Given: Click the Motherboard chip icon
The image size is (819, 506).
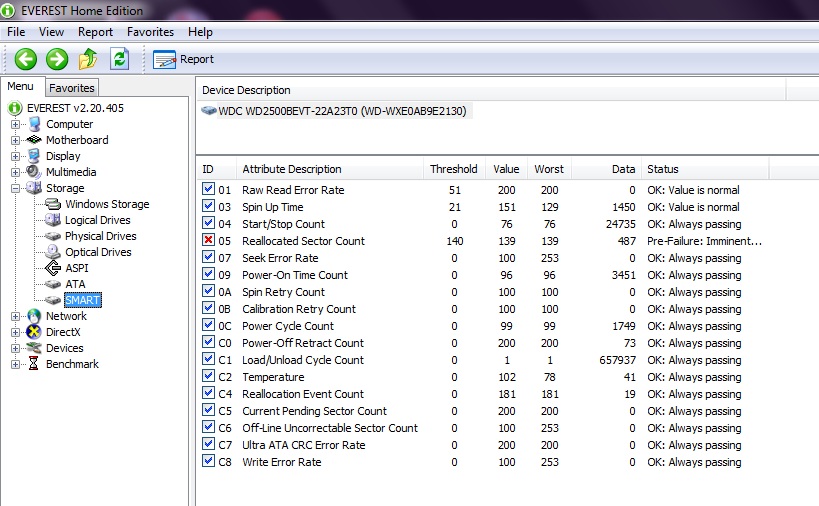Looking at the screenshot, I should (34, 139).
